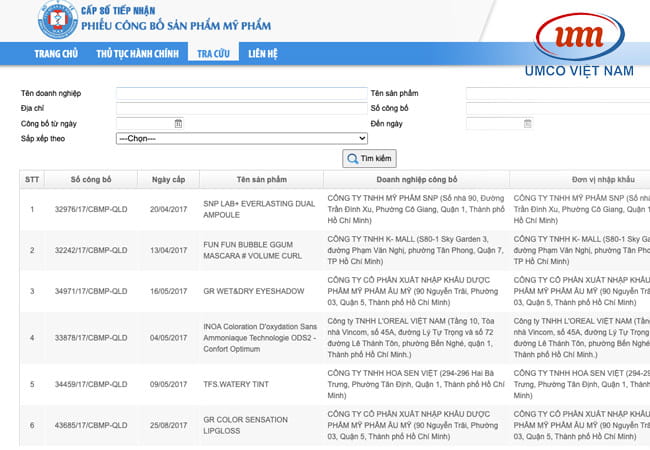The image size is (650, 450).
Task: Select product SNP LAB+ EVERLASTING DUAL AMPOULE
Action: pos(259,209)
